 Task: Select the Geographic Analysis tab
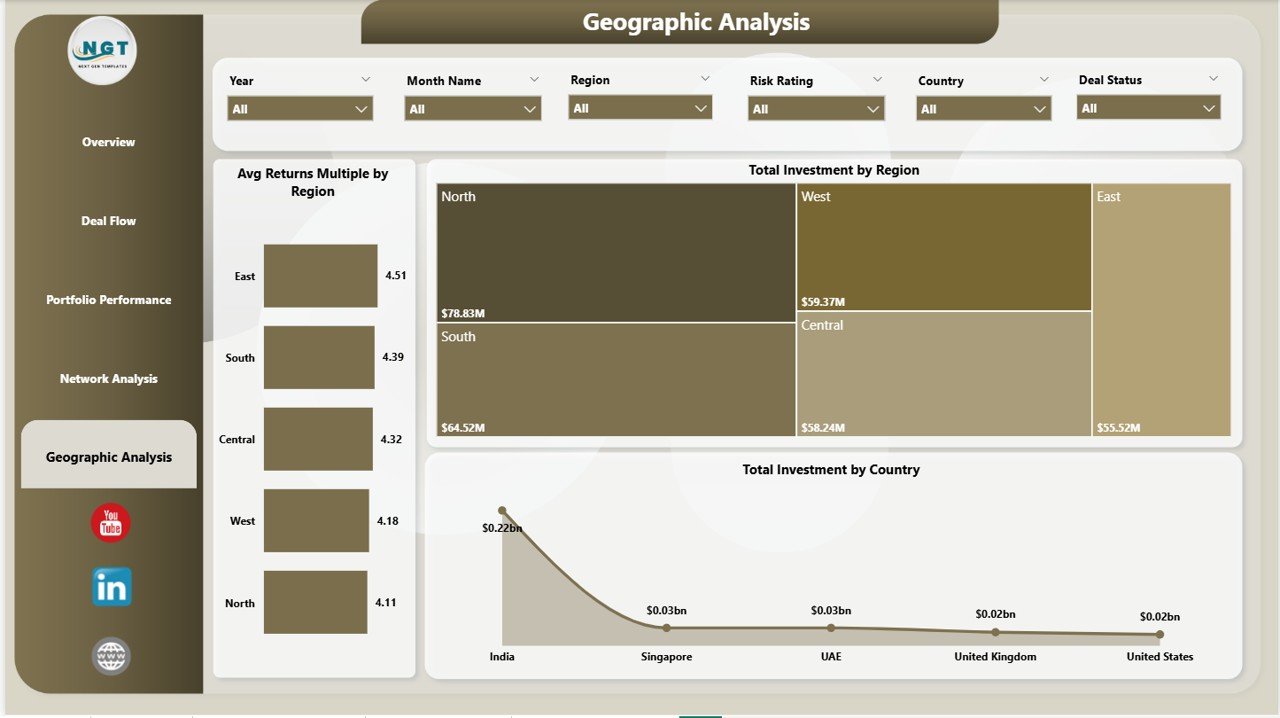[x=109, y=456]
